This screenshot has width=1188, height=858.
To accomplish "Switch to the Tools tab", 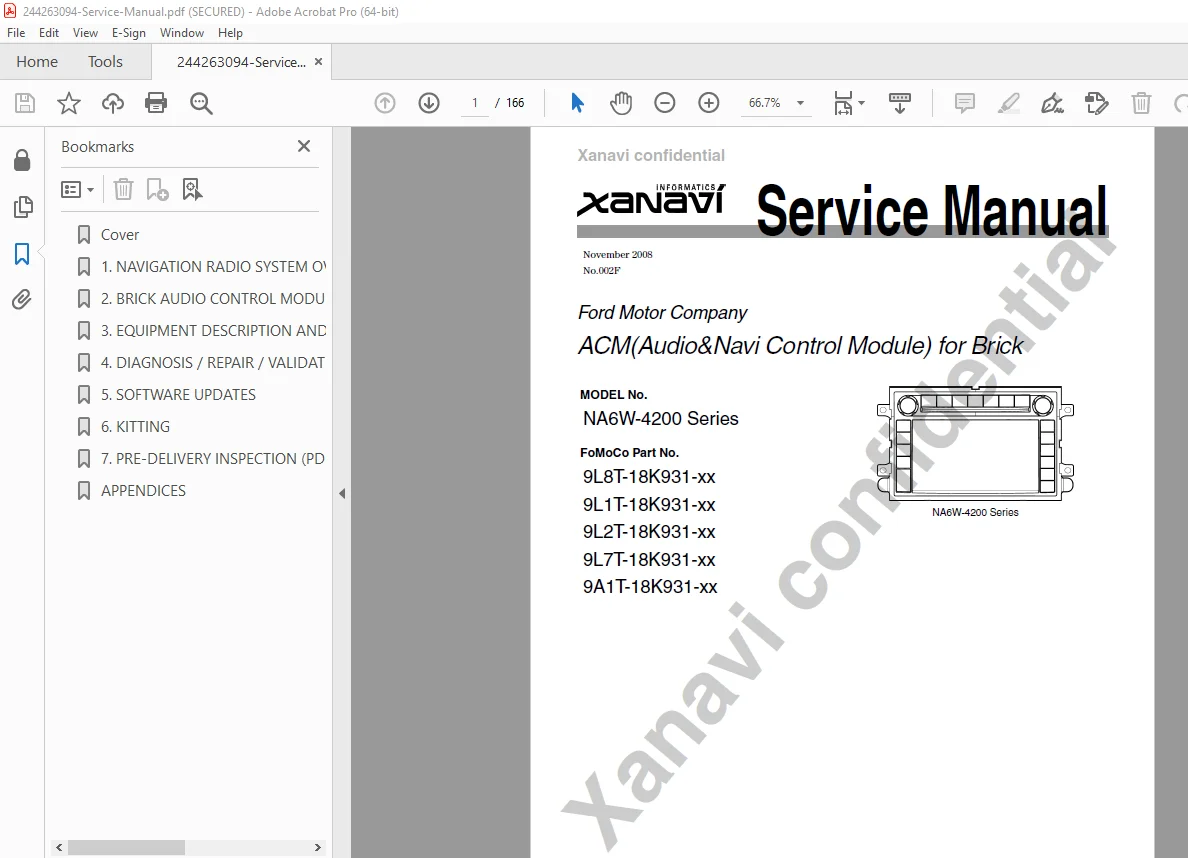I will tap(105, 61).
